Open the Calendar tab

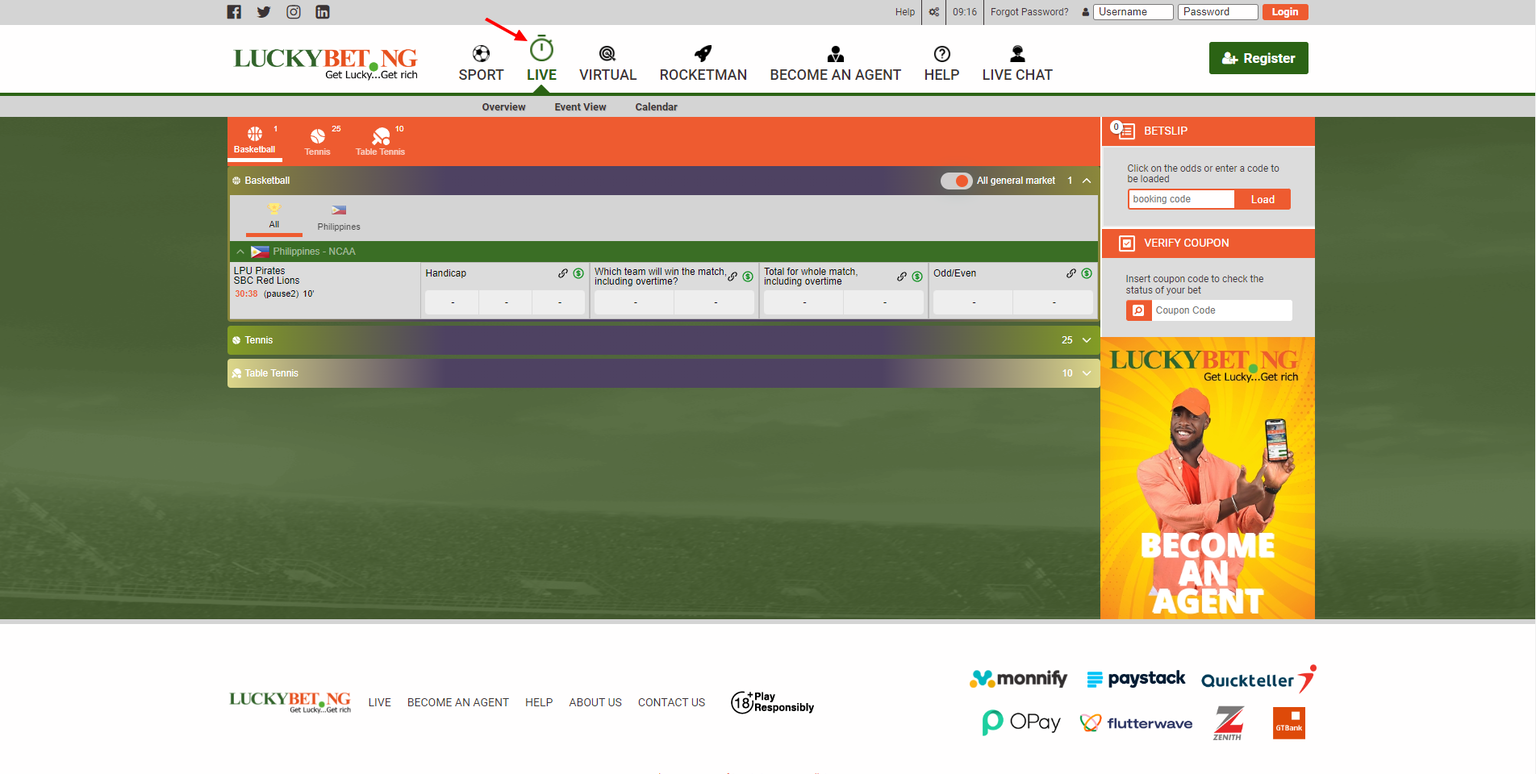click(656, 106)
